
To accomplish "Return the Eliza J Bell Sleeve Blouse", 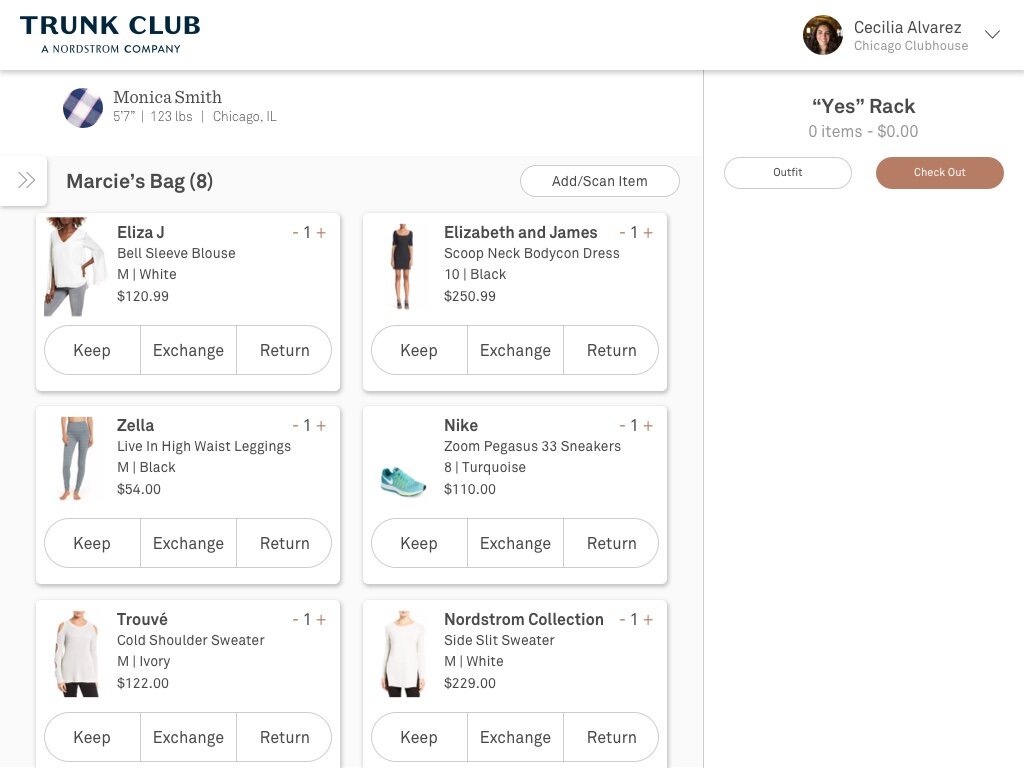I will (284, 350).
